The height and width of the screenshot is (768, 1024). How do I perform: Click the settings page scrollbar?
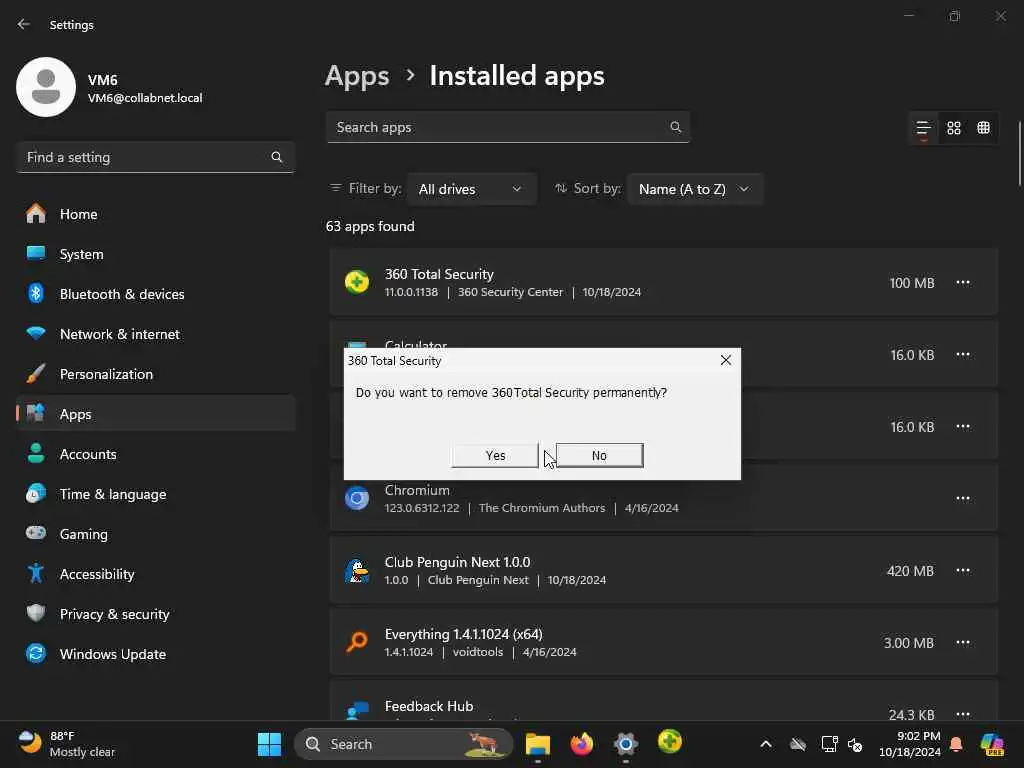coord(1019,153)
